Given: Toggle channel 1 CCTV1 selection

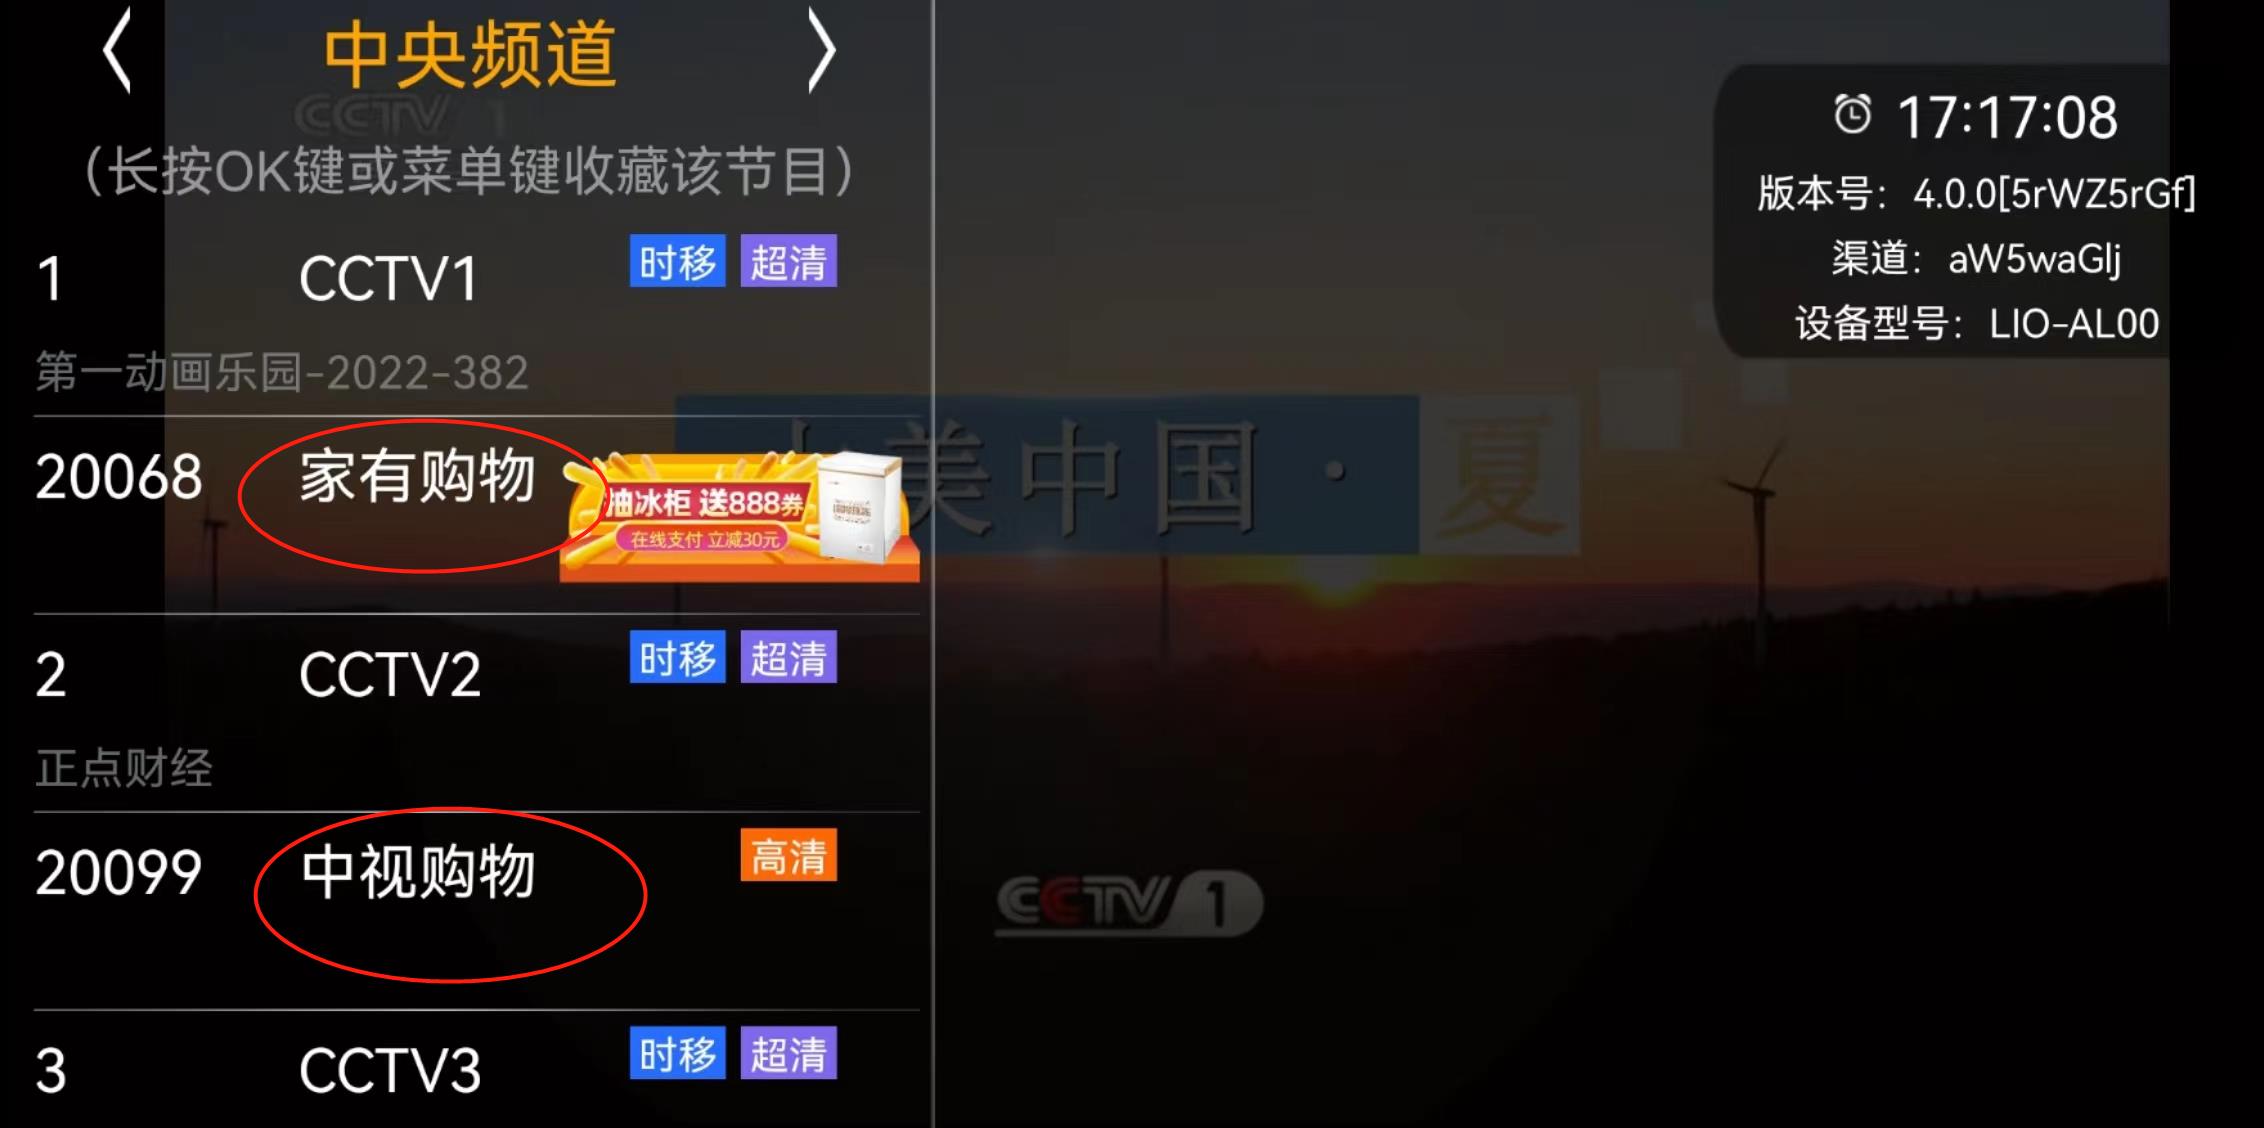Looking at the screenshot, I should click(x=390, y=274).
